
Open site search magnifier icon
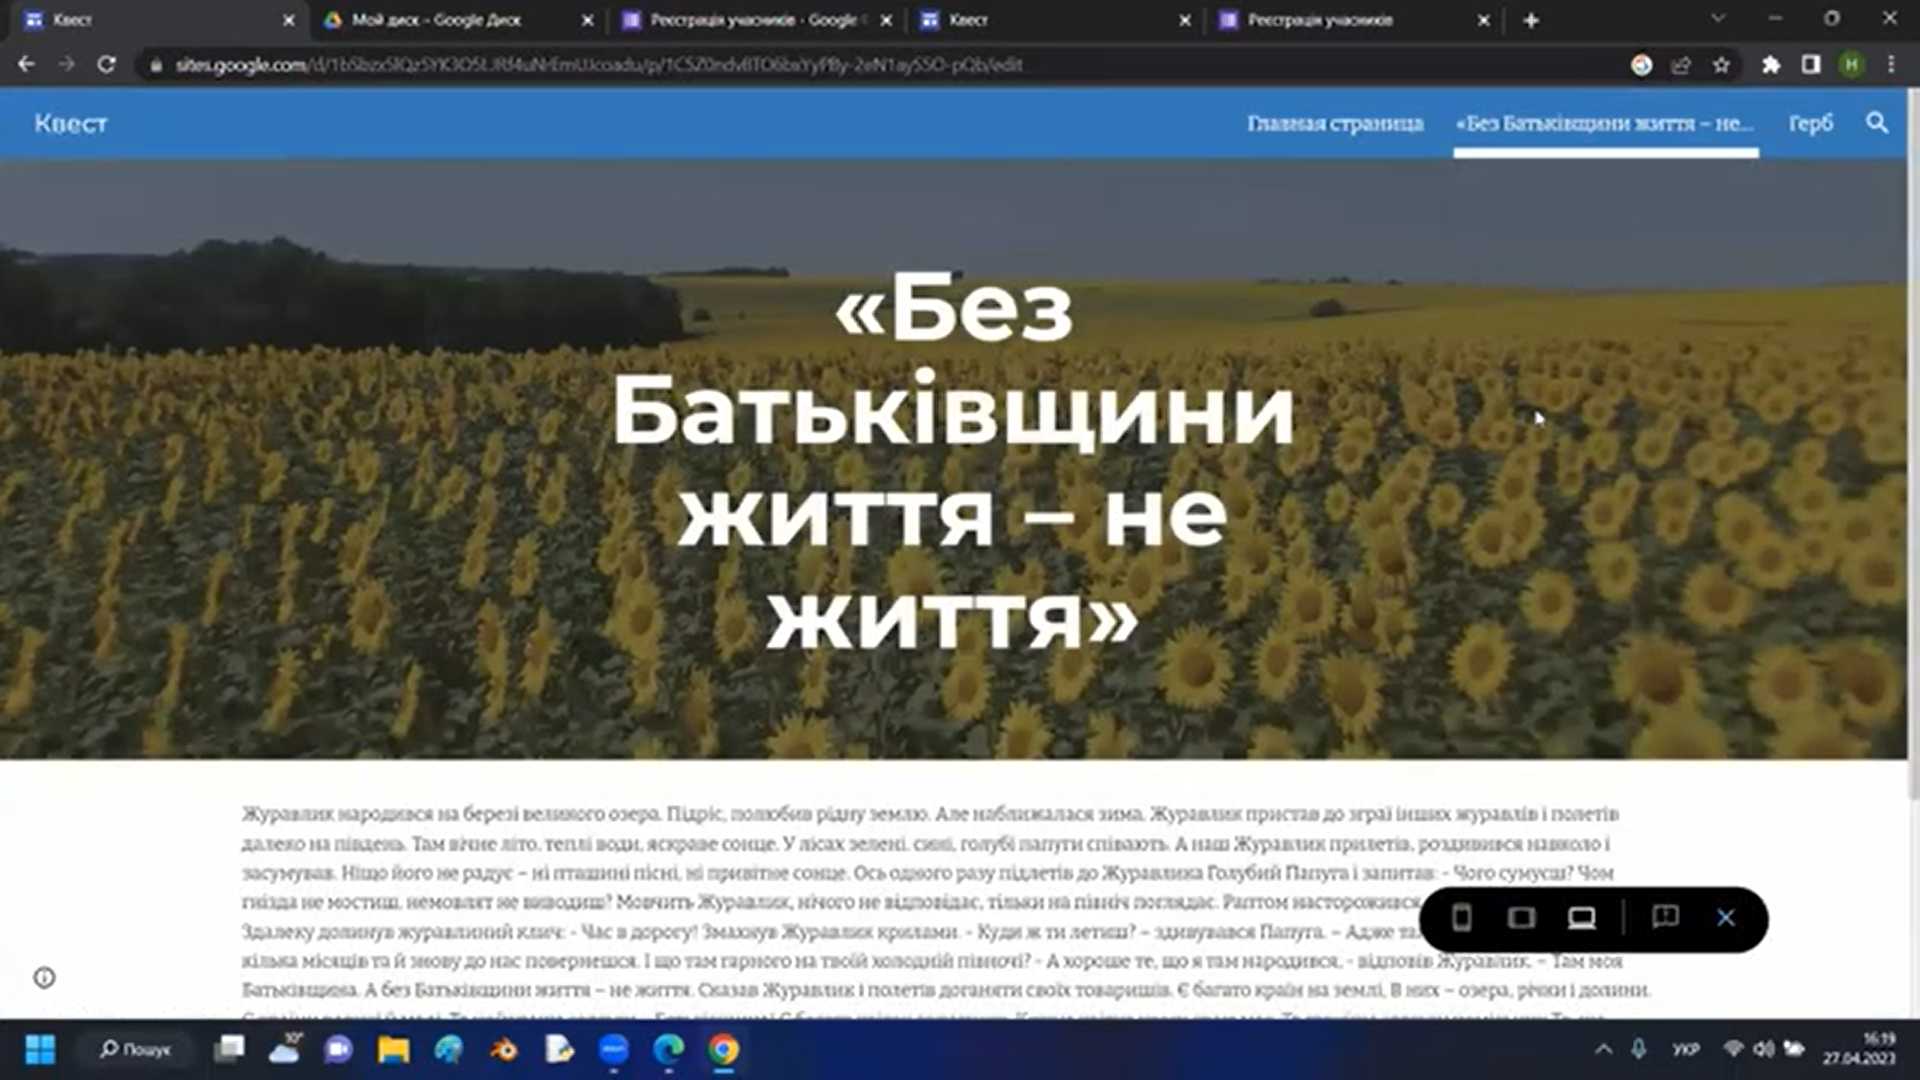click(1877, 123)
